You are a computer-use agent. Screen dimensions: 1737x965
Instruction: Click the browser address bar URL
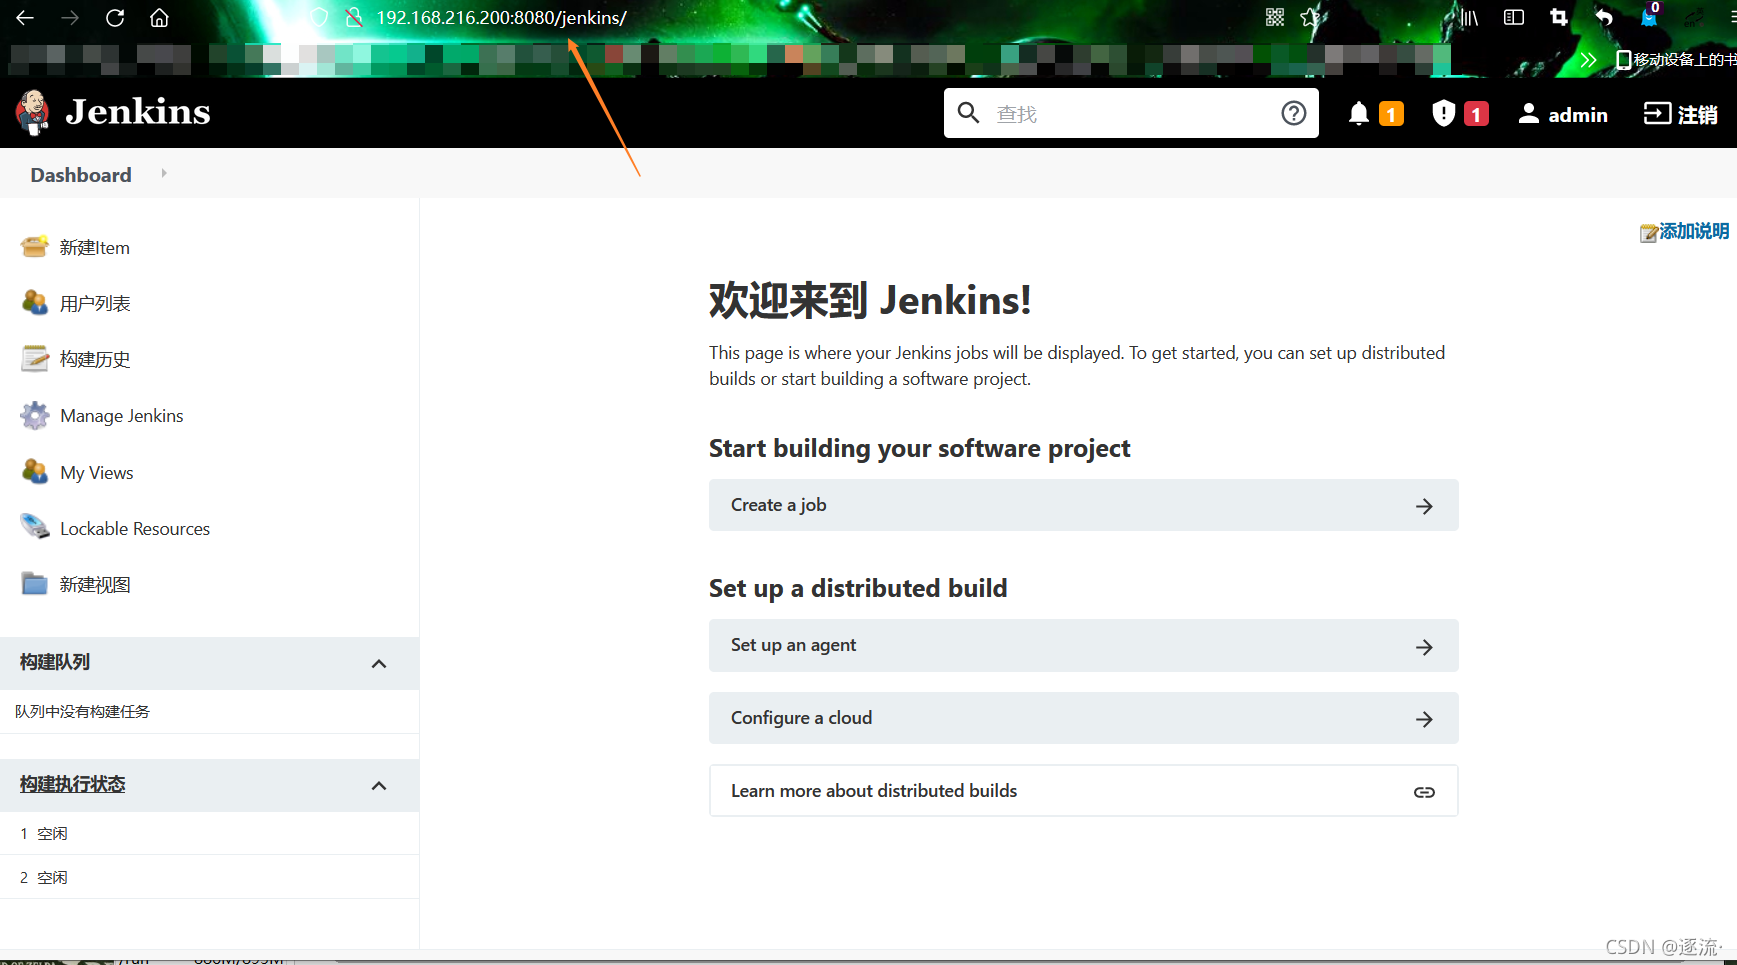[501, 18]
